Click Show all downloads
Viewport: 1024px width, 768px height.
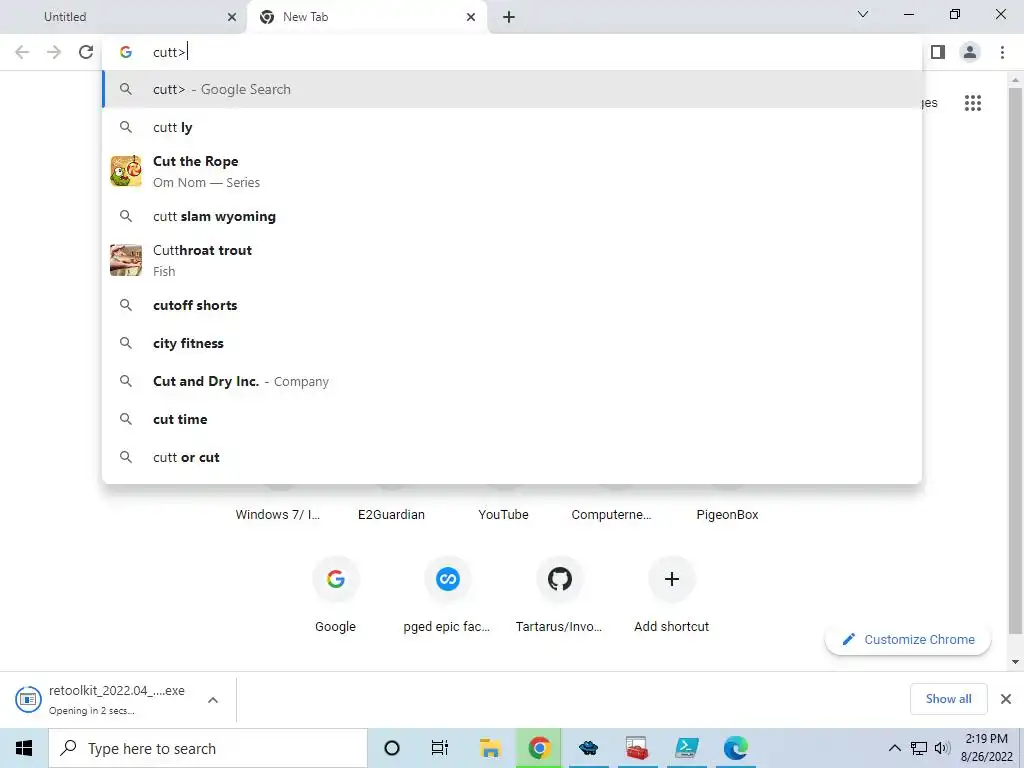(x=948, y=699)
